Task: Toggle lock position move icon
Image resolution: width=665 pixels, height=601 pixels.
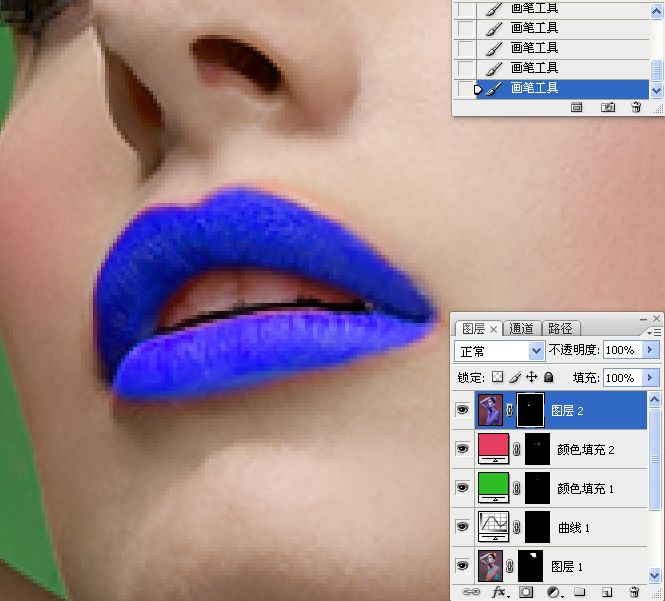Action: pyautogui.click(x=531, y=377)
